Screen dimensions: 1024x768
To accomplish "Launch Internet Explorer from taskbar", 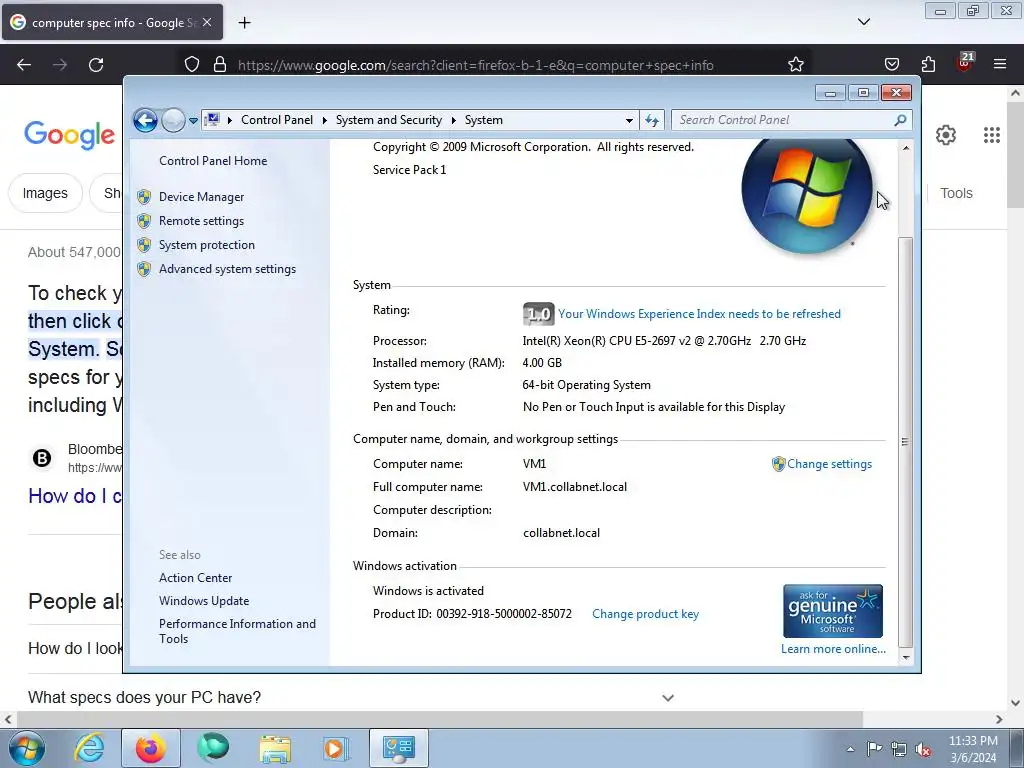I will 89,748.
